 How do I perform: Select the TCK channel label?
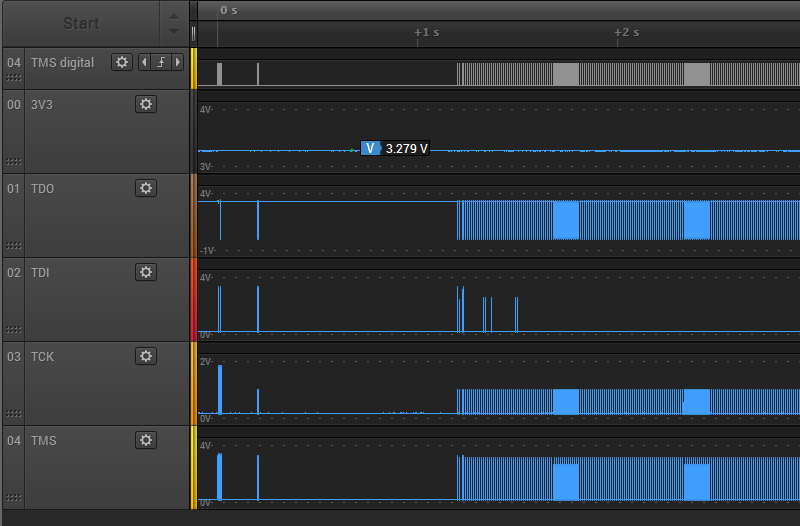tap(42, 357)
